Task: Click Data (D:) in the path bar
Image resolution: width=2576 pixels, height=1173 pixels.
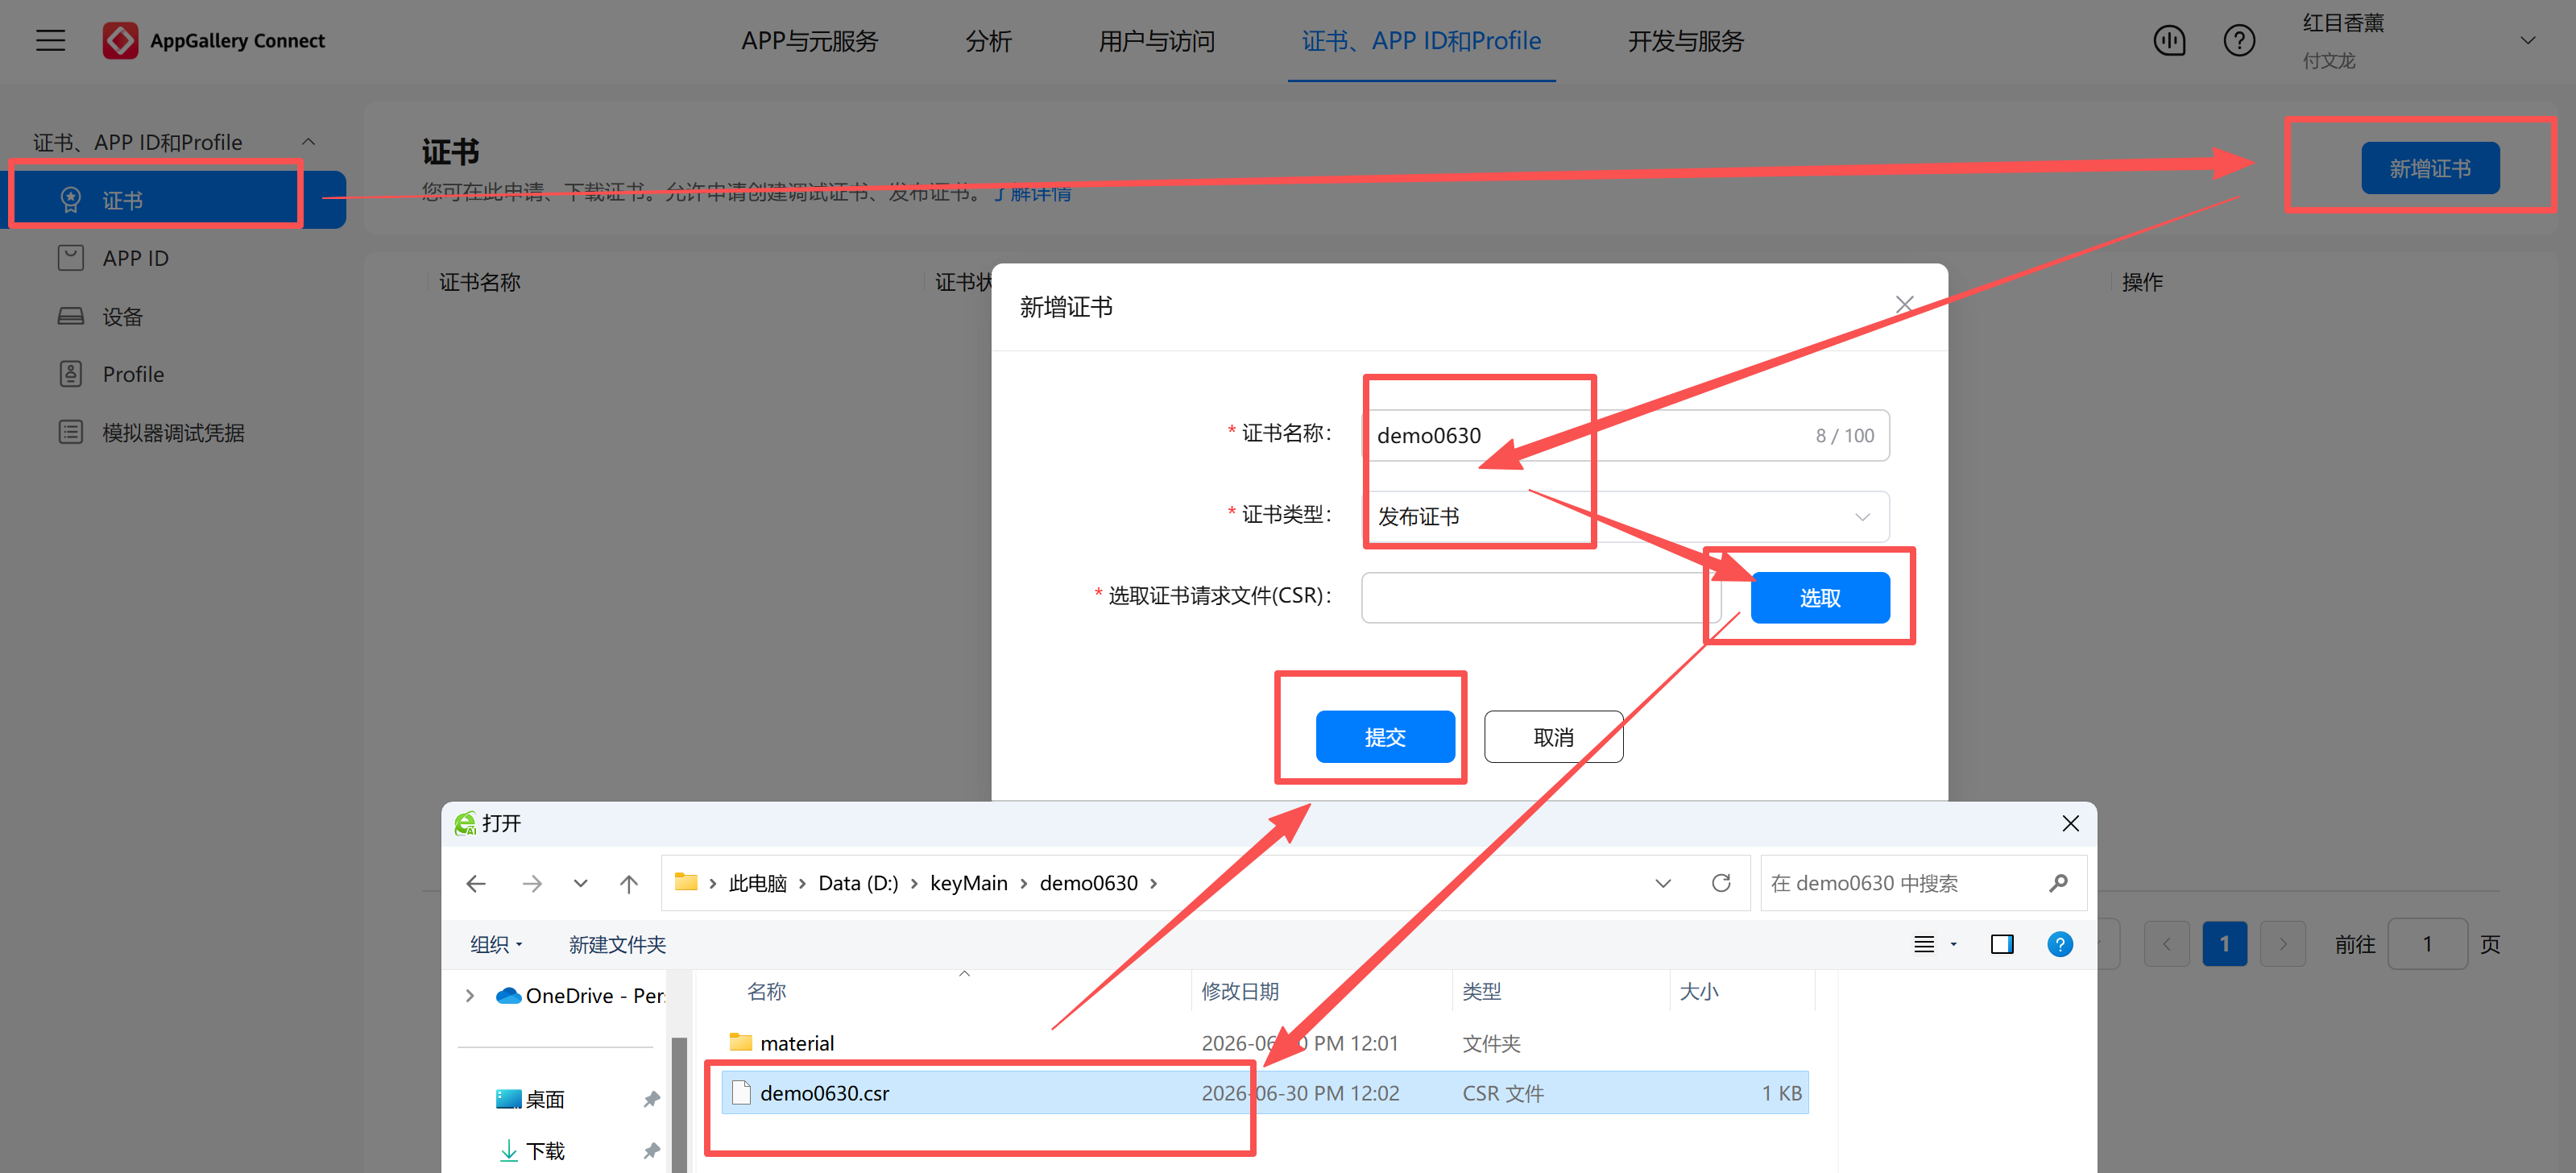Action: [x=858, y=883]
